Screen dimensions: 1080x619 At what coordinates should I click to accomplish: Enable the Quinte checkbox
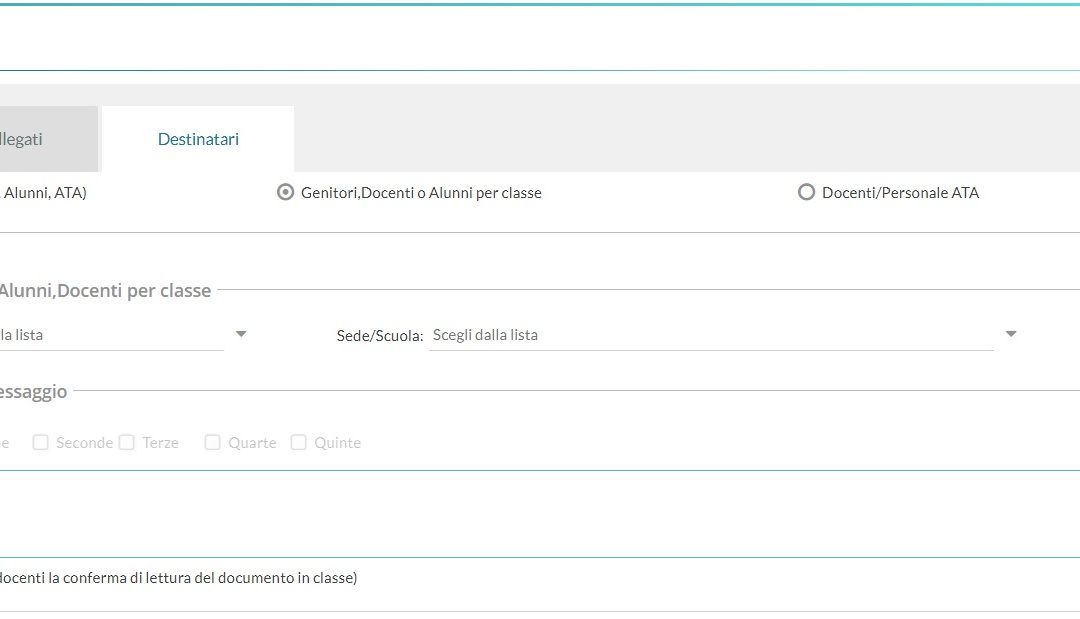point(298,442)
